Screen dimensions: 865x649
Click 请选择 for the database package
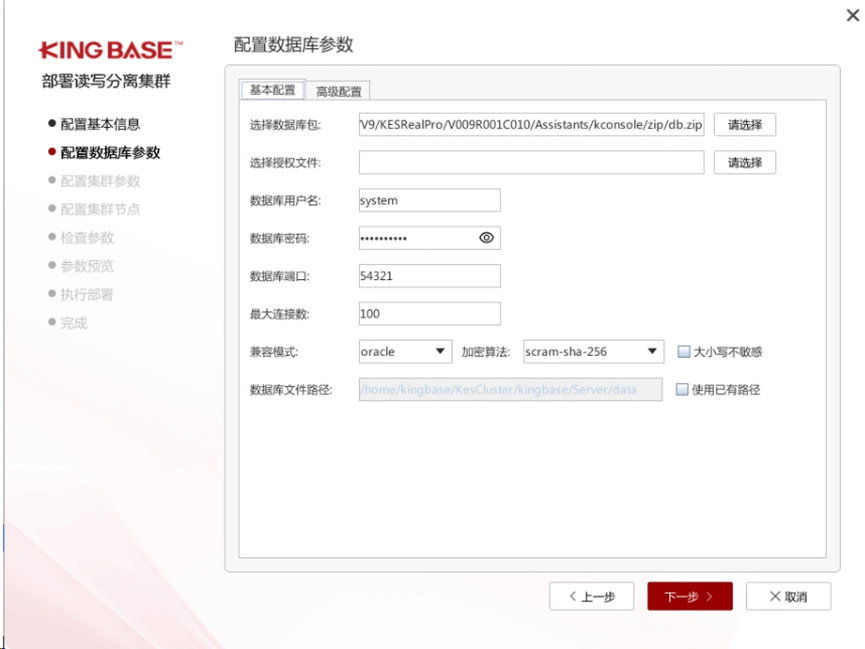[744, 125]
